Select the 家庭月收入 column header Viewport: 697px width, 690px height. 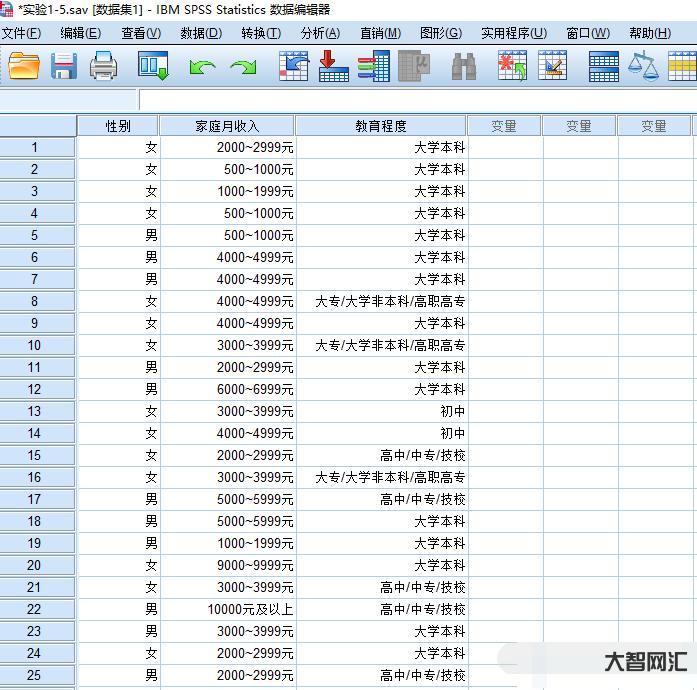pos(227,126)
